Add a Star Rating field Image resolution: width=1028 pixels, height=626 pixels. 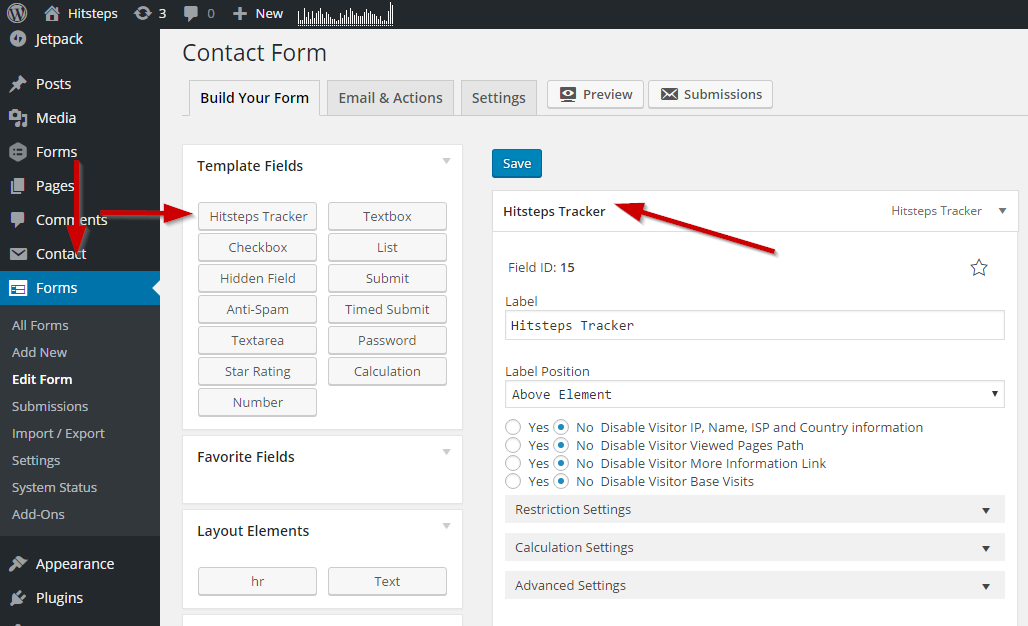258,372
